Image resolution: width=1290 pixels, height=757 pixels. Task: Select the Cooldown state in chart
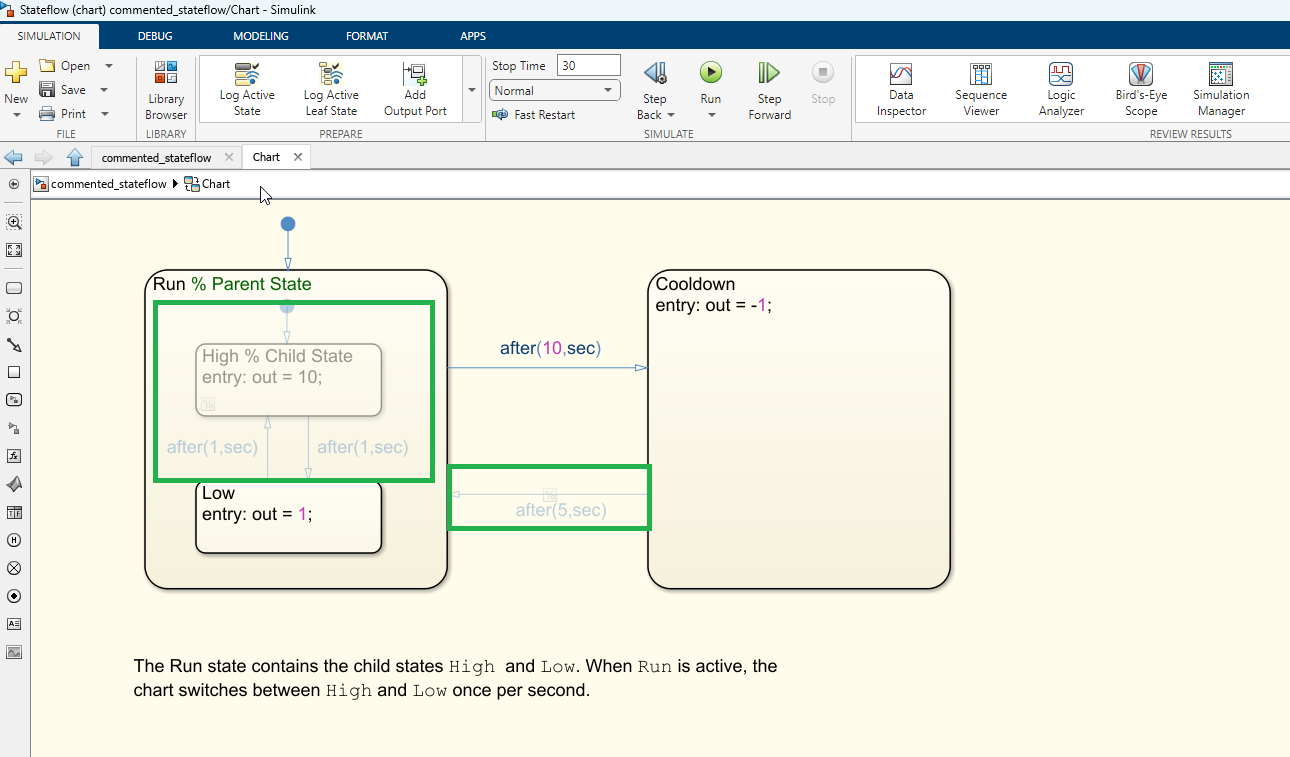pyautogui.click(x=799, y=429)
